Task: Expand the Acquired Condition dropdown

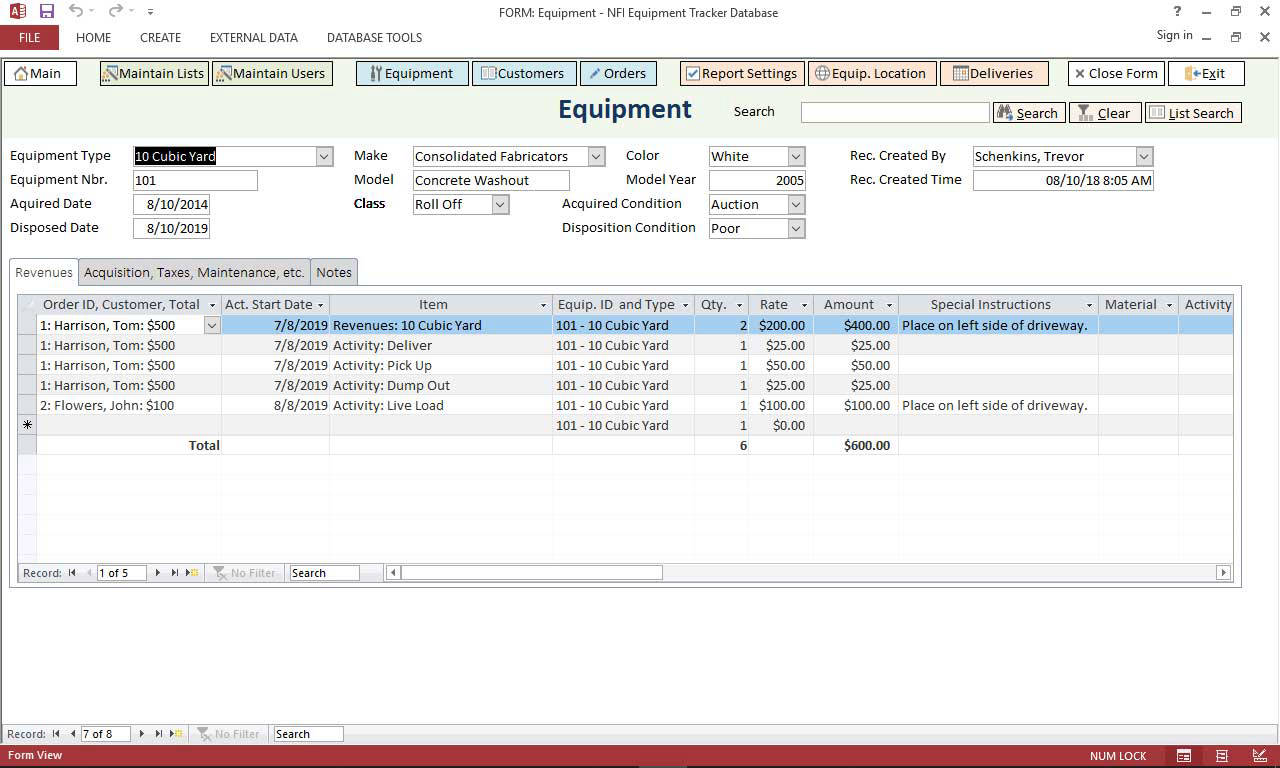Action: pyautogui.click(x=796, y=204)
